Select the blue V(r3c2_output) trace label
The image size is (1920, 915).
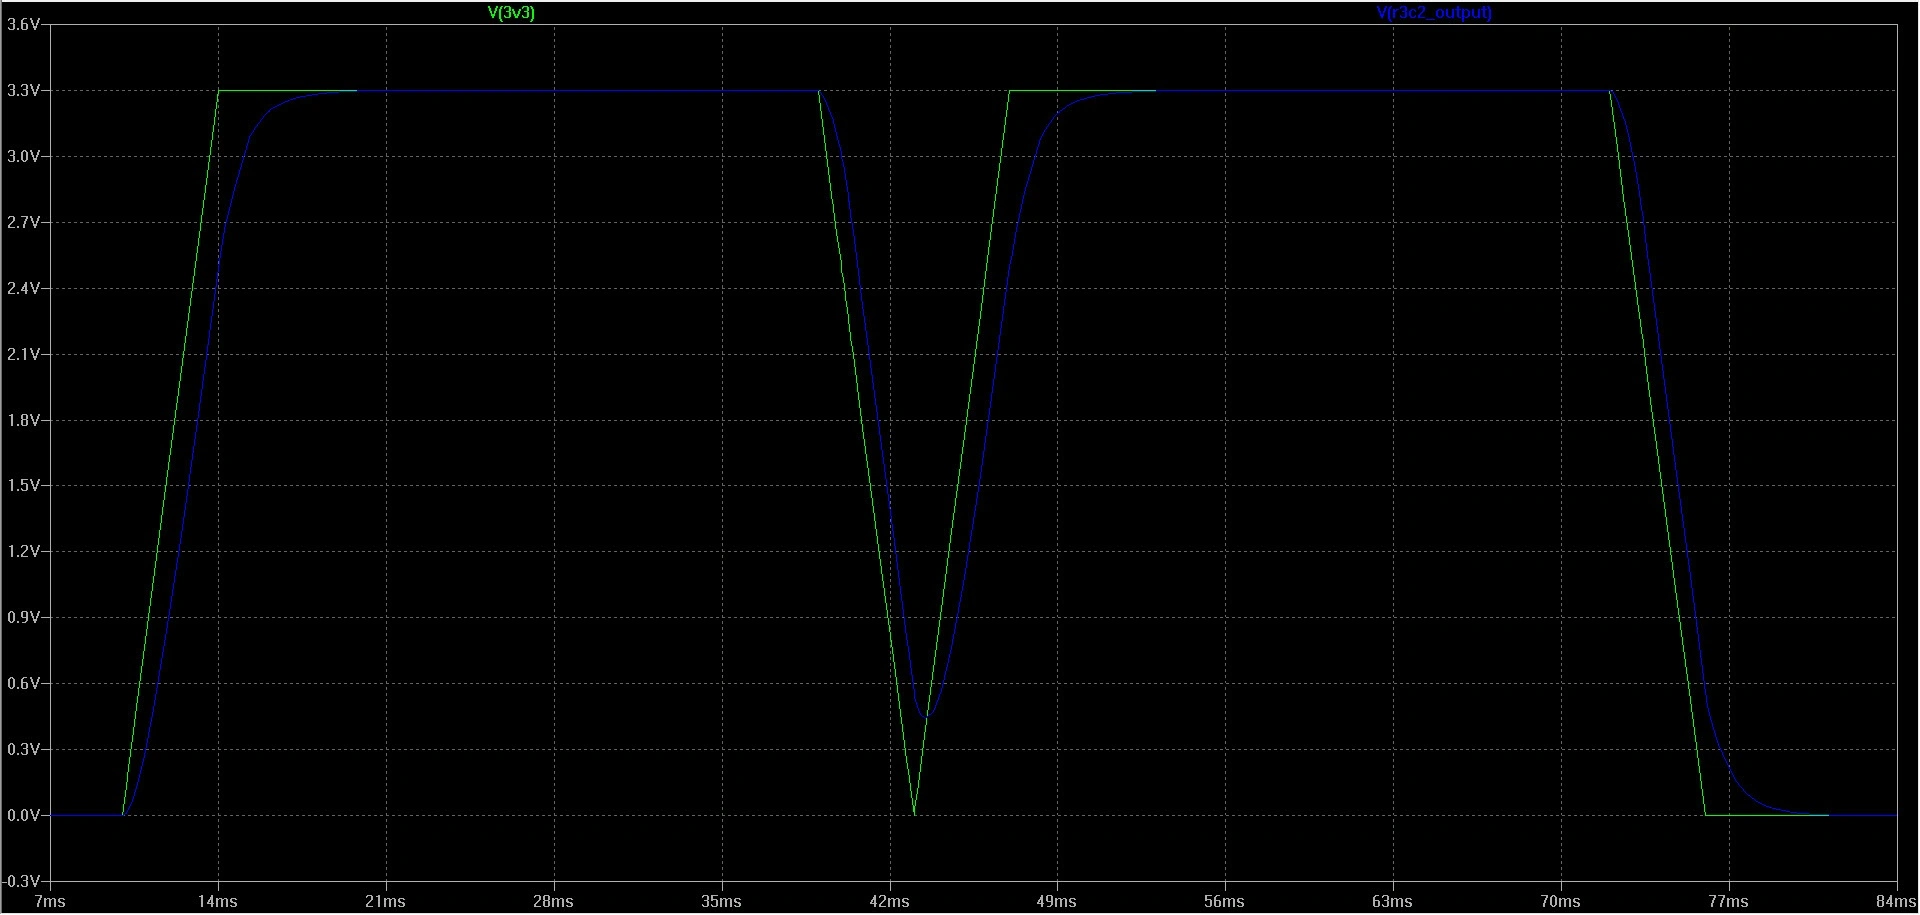[1434, 13]
